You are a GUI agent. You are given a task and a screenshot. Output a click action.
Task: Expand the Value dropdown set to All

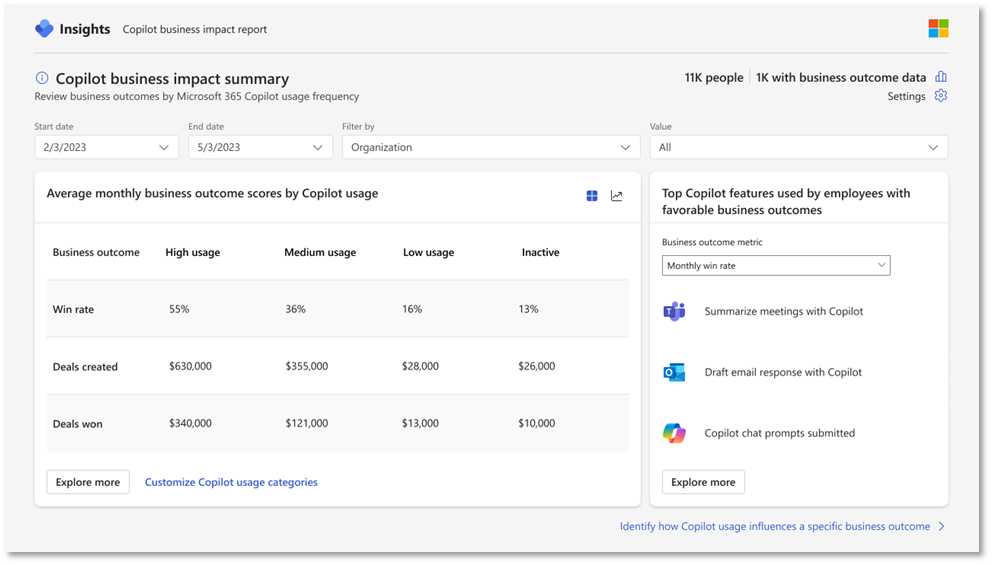click(798, 147)
